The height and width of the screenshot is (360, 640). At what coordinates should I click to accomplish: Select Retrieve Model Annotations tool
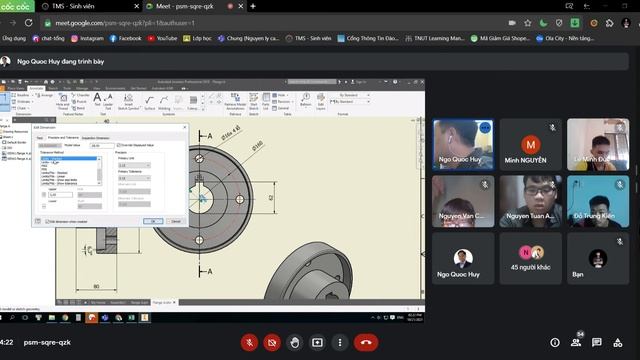tap(236, 101)
